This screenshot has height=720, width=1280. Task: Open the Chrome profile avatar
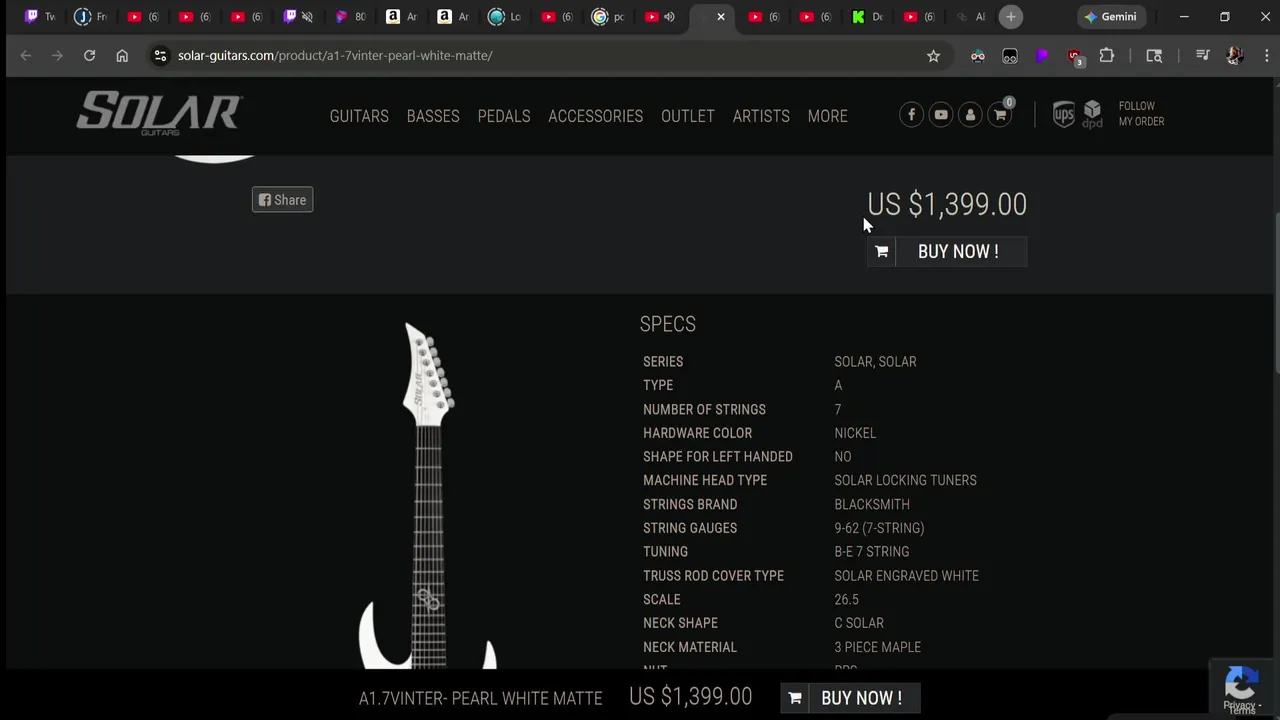tap(1234, 56)
